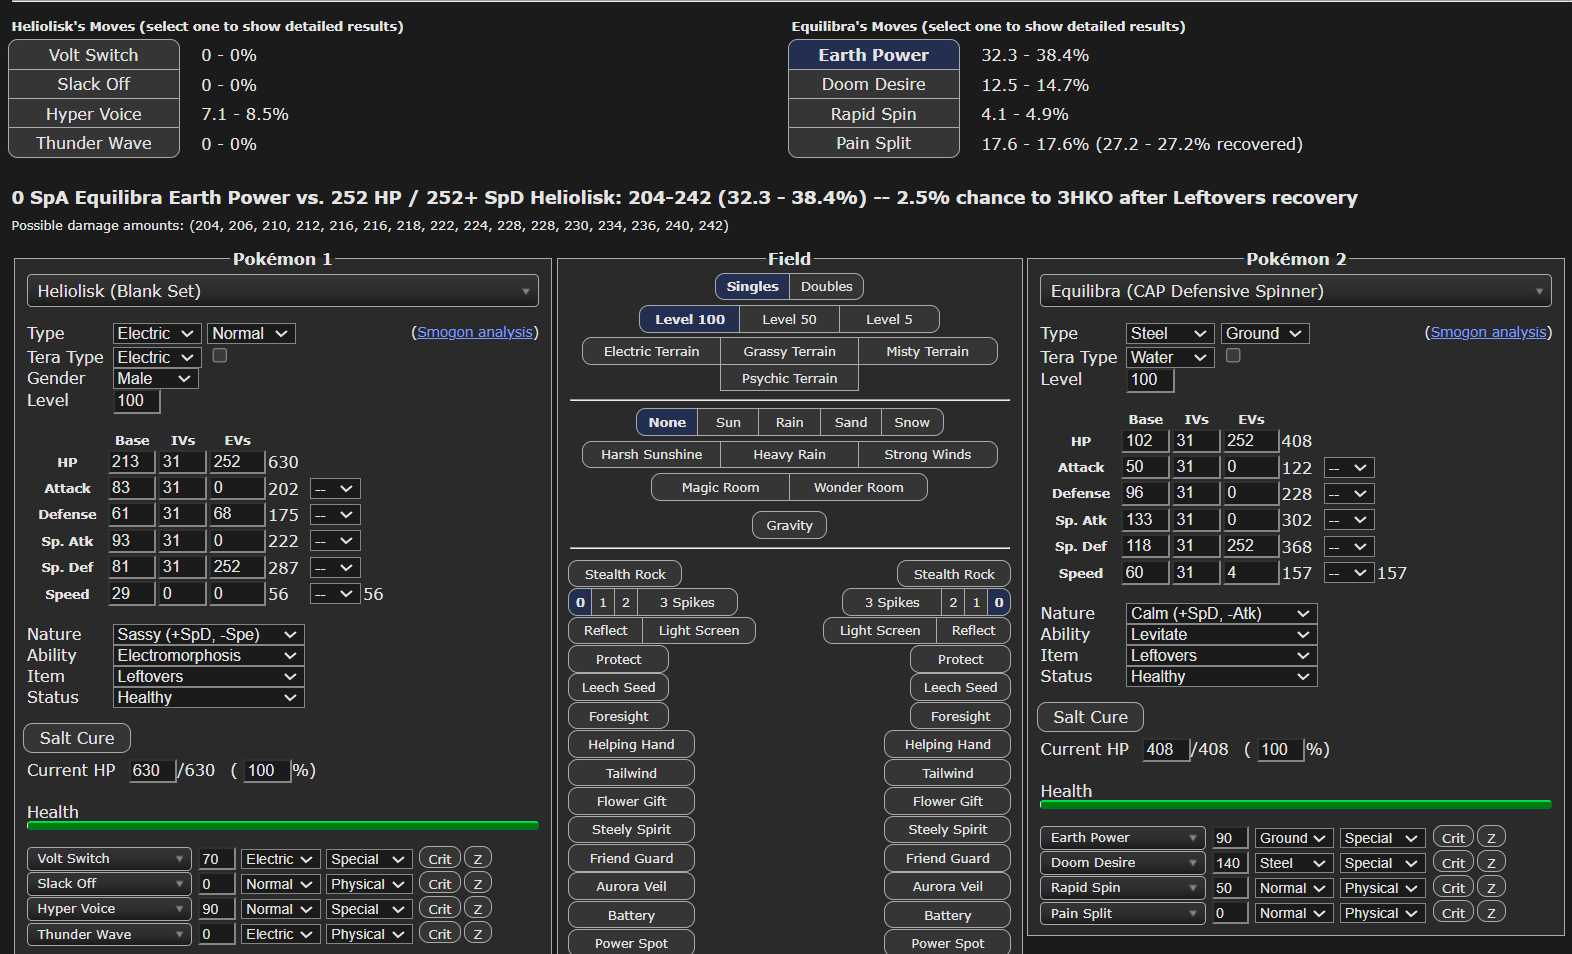Enable Electric Terrain
The height and width of the screenshot is (954, 1572).
[x=651, y=352]
